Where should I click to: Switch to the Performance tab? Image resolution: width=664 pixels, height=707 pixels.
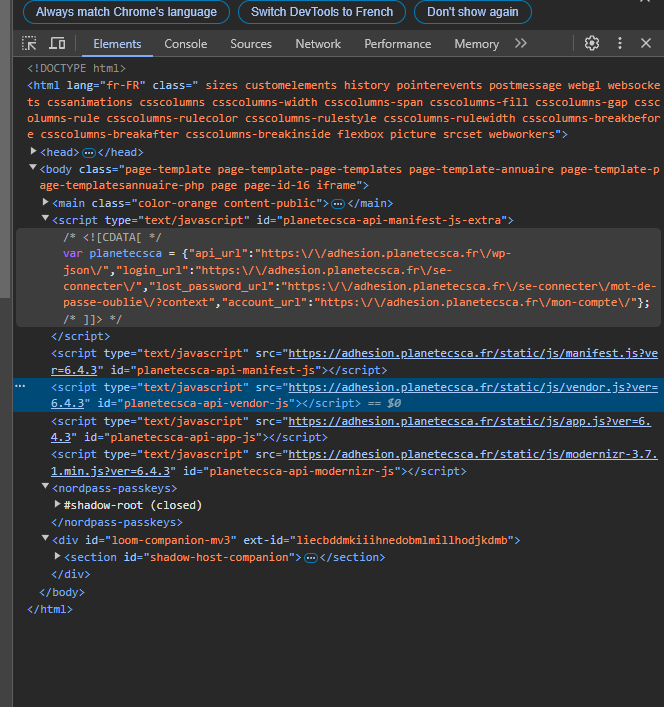[398, 44]
